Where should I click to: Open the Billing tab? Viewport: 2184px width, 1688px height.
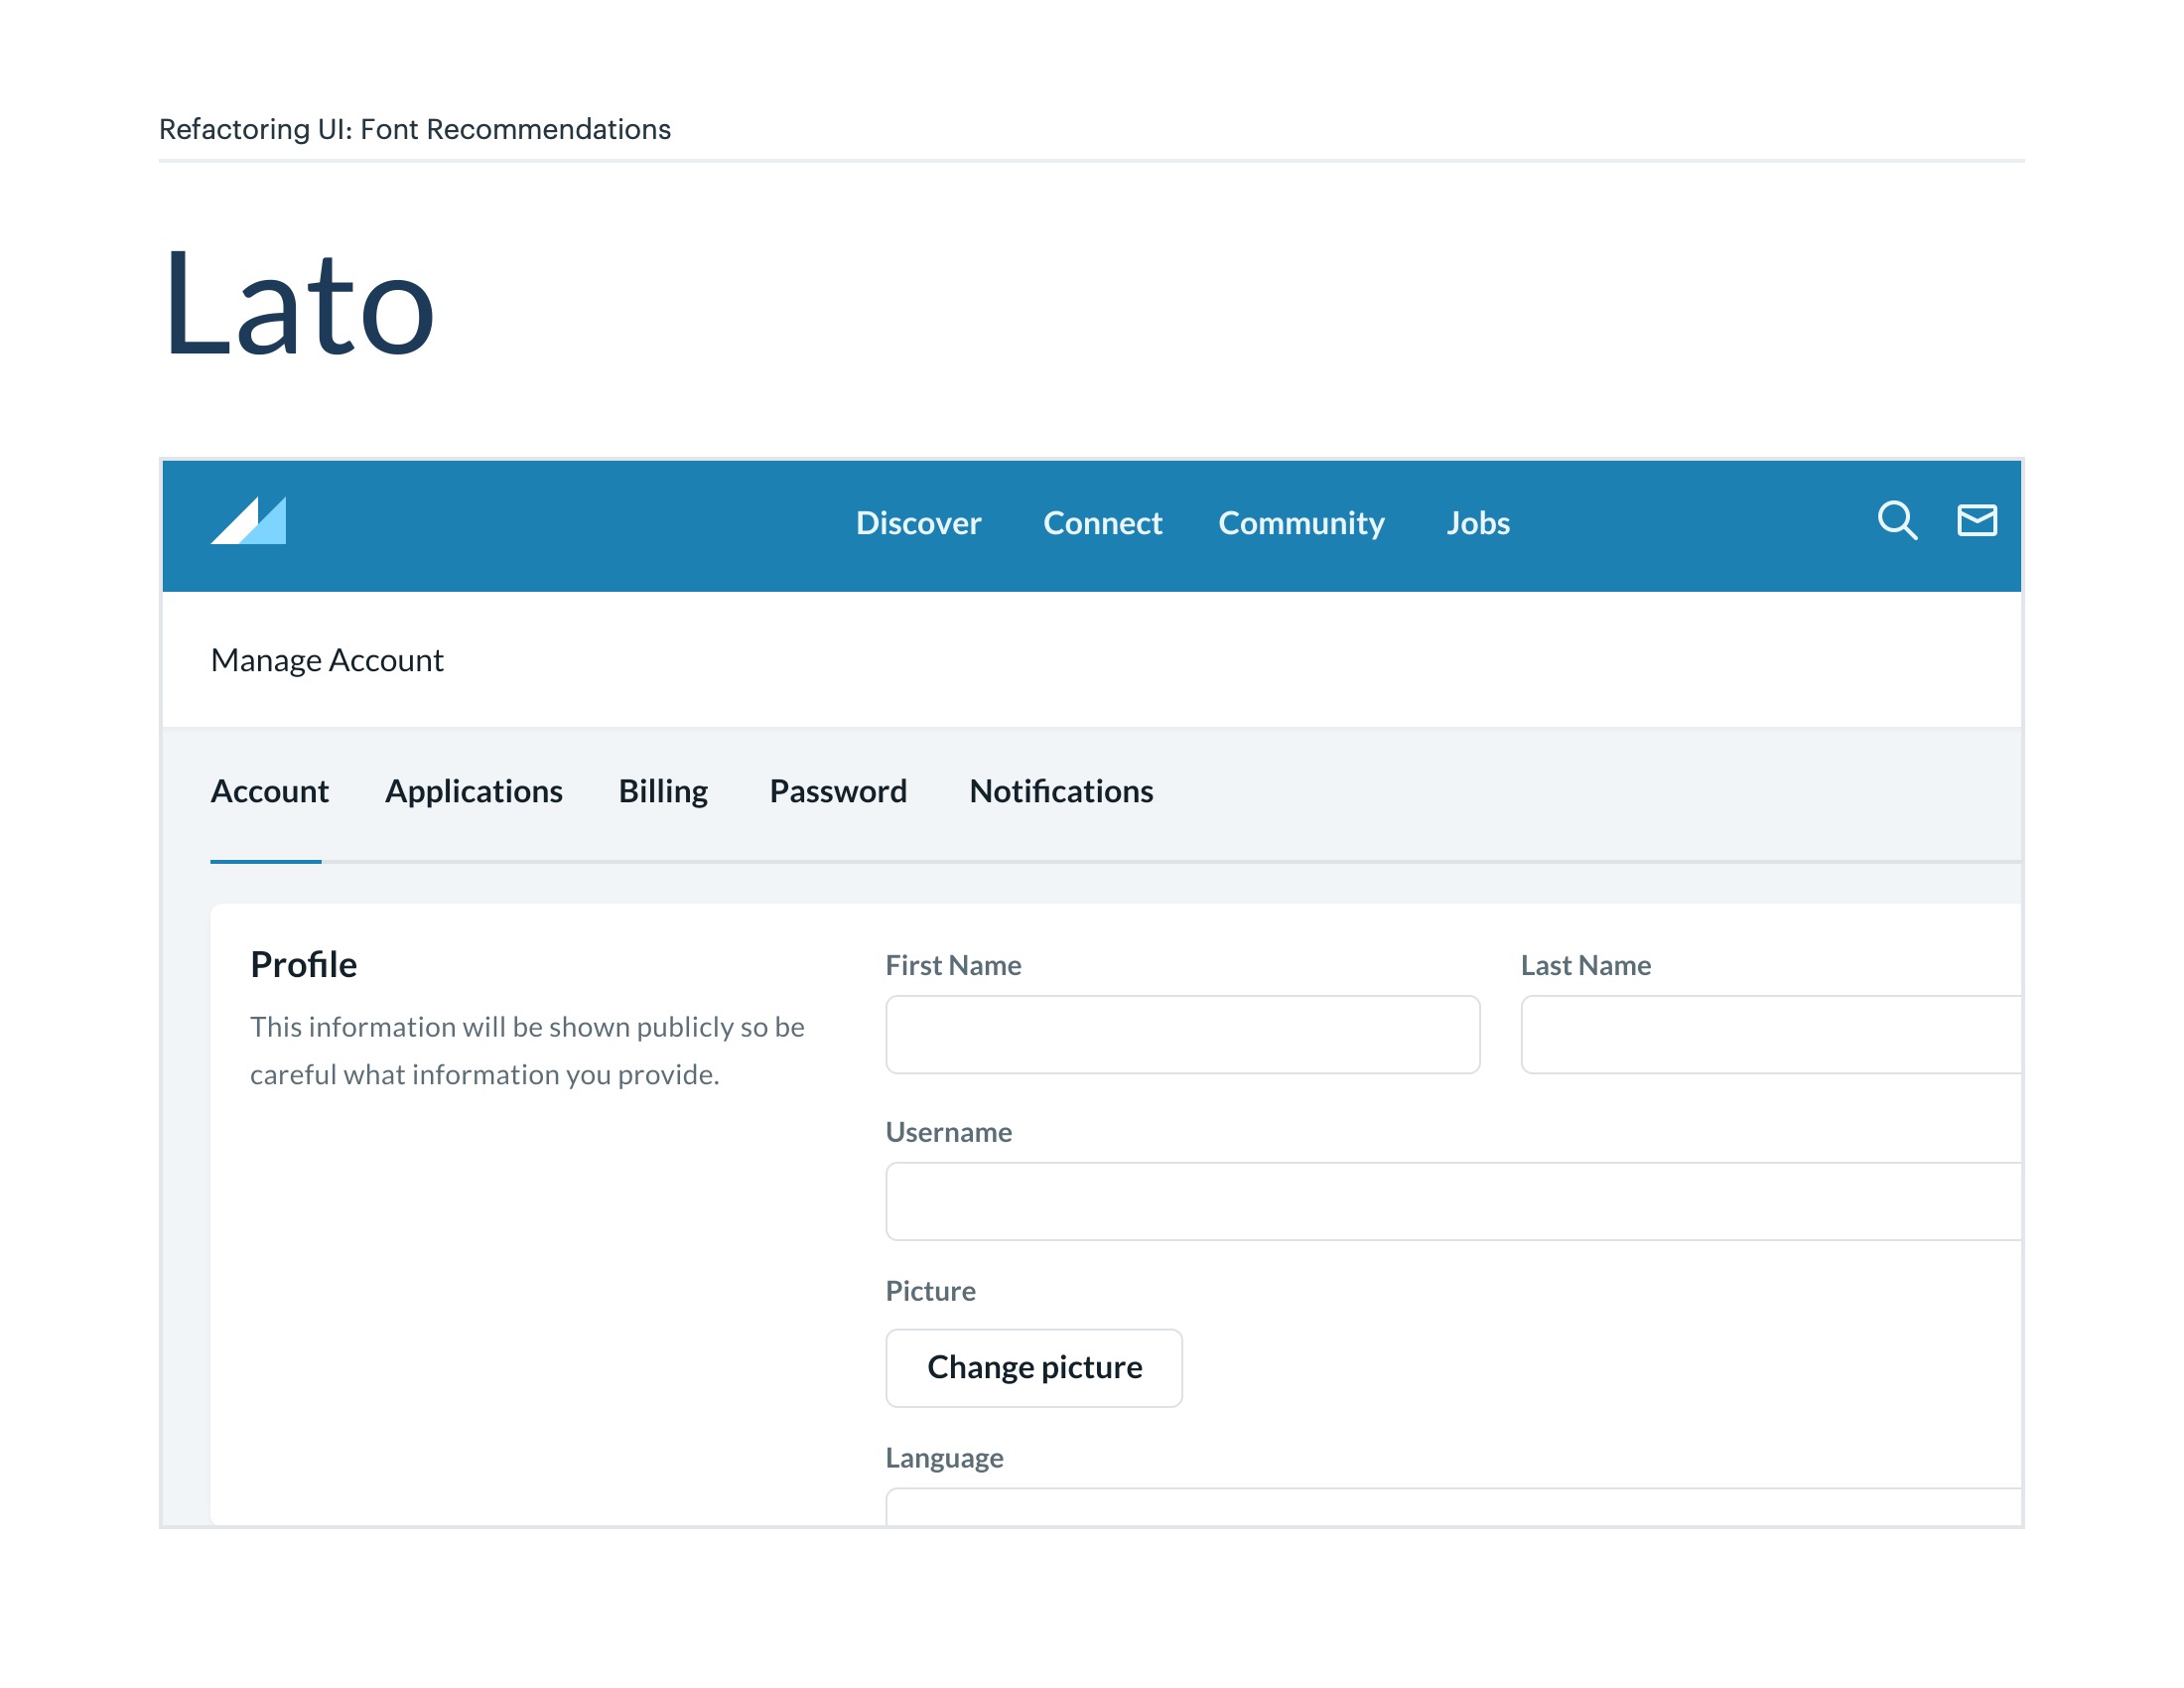[662, 791]
